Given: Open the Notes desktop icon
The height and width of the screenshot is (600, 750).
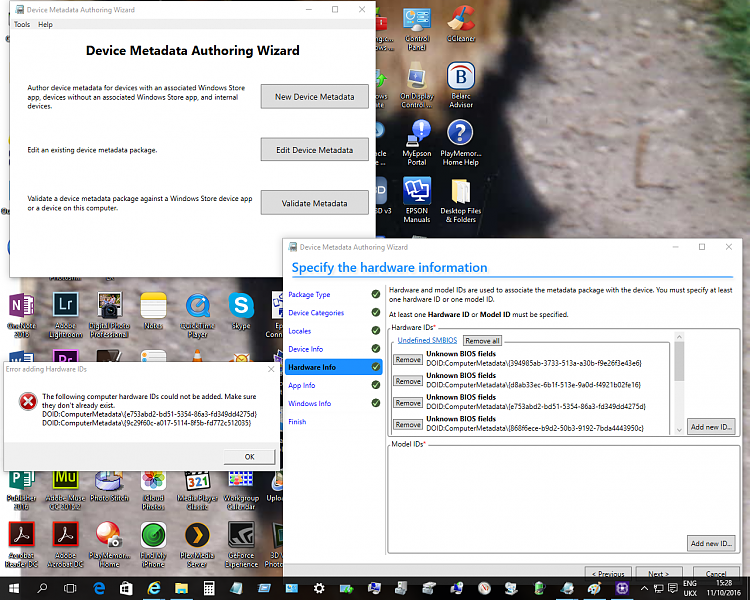Looking at the screenshot, I should point(153,312).
